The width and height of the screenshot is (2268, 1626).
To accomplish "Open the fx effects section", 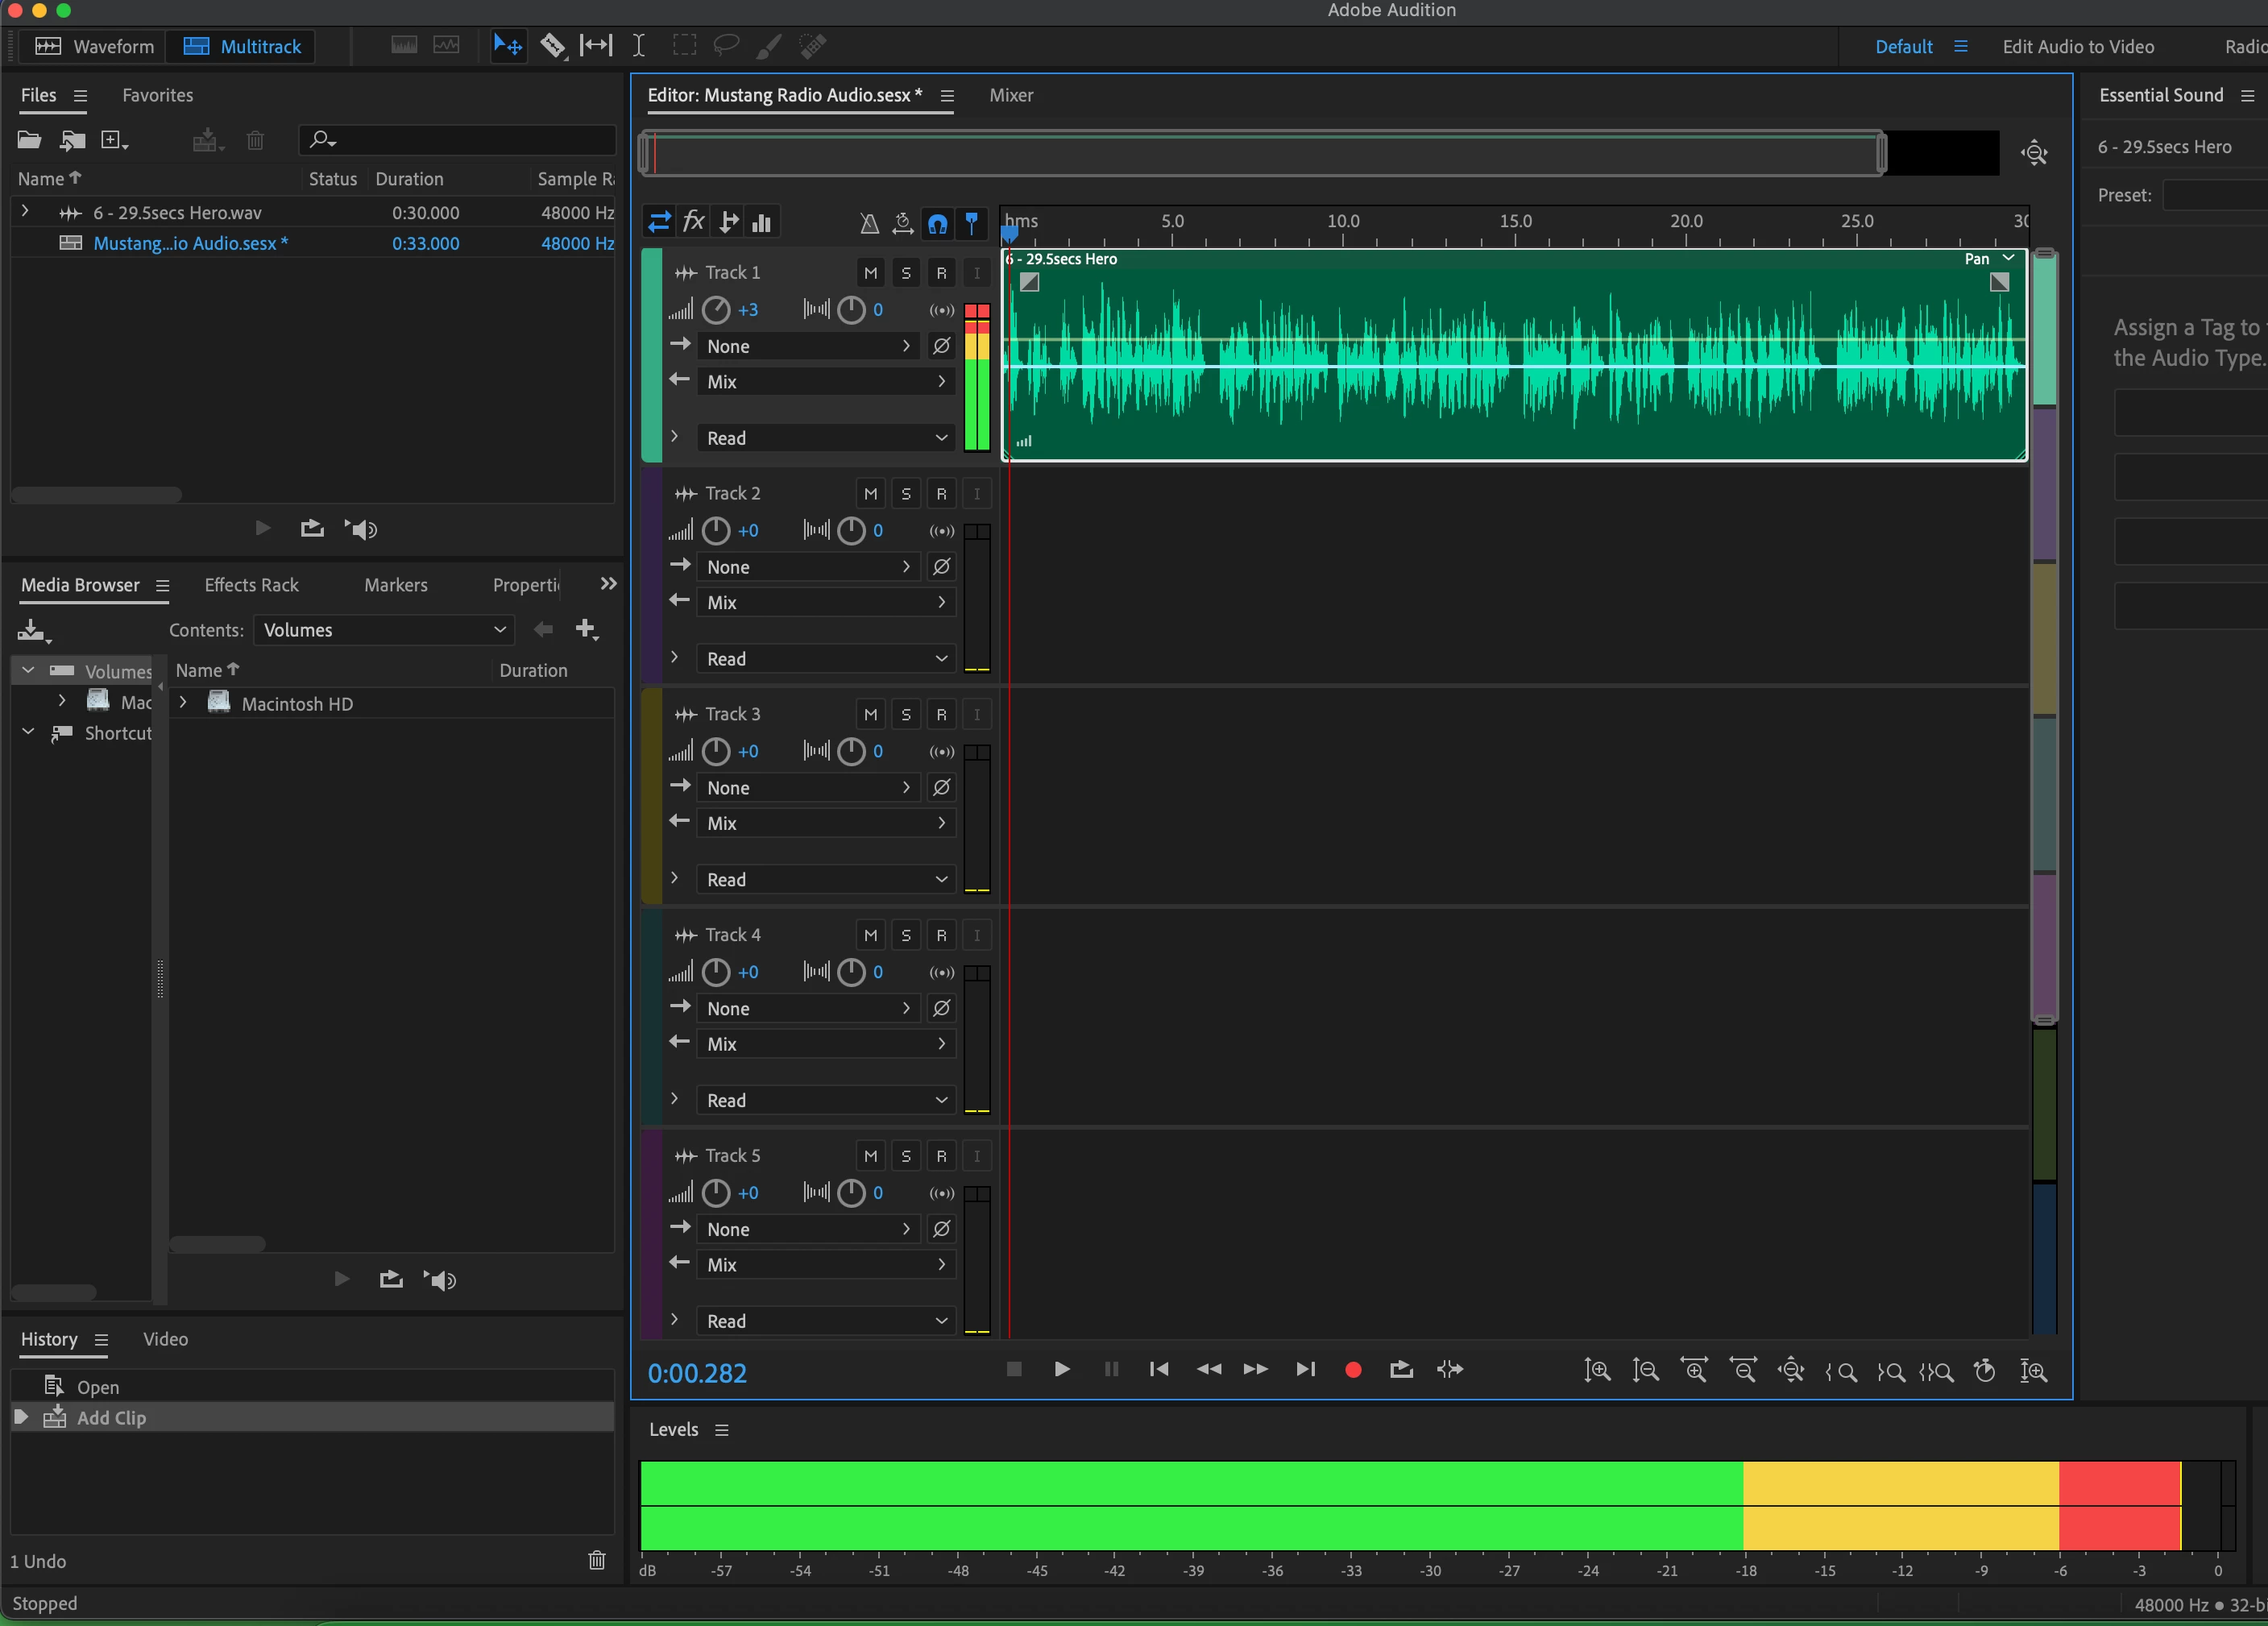I will pos(693,222).
